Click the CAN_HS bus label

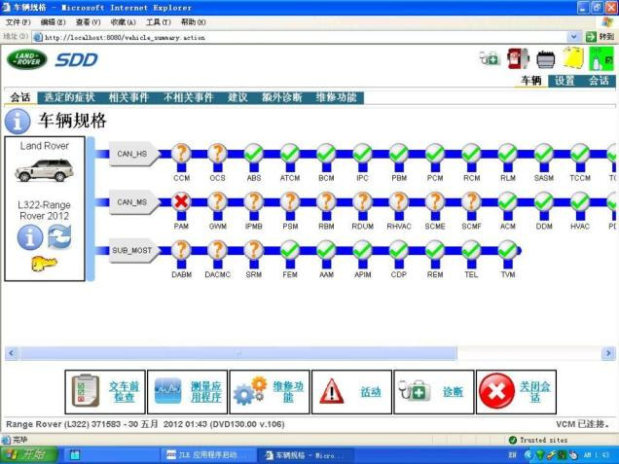pos(133,154)
